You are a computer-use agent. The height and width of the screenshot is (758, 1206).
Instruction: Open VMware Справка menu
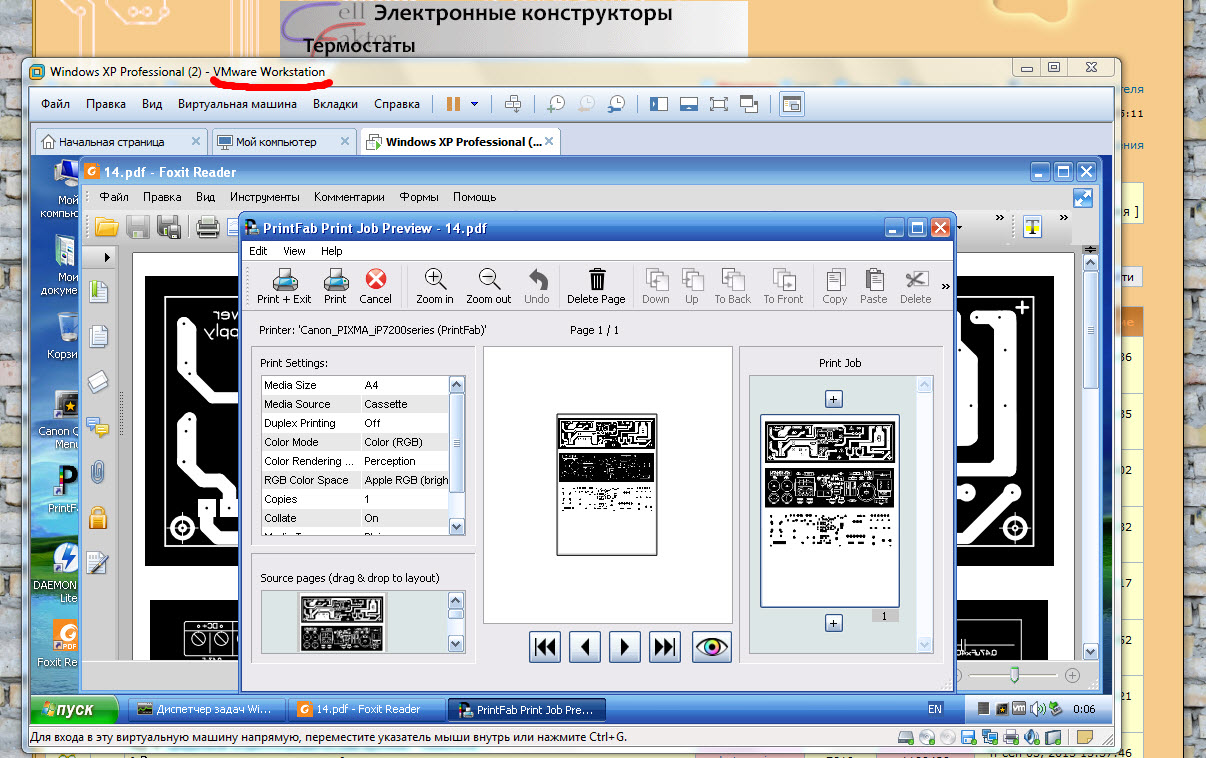[x=397, y=104]
